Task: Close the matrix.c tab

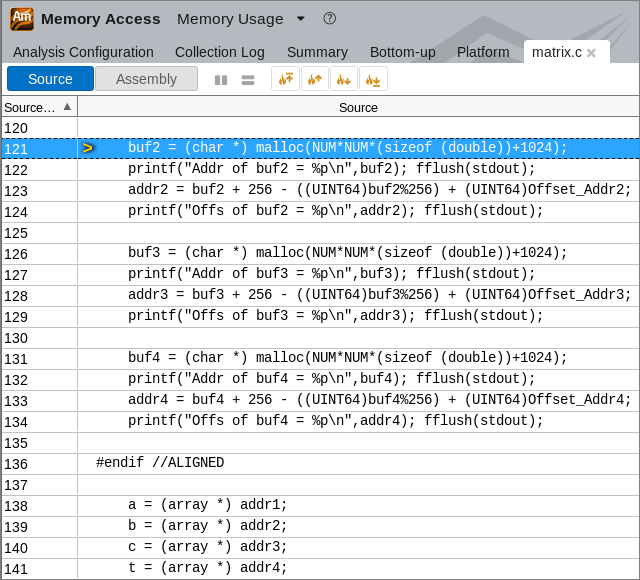Action: (591, 53)
